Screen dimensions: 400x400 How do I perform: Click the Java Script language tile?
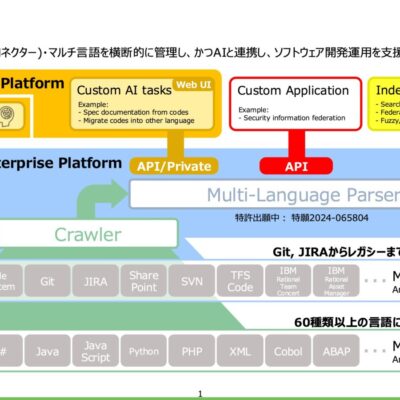(x=96, y=351)
